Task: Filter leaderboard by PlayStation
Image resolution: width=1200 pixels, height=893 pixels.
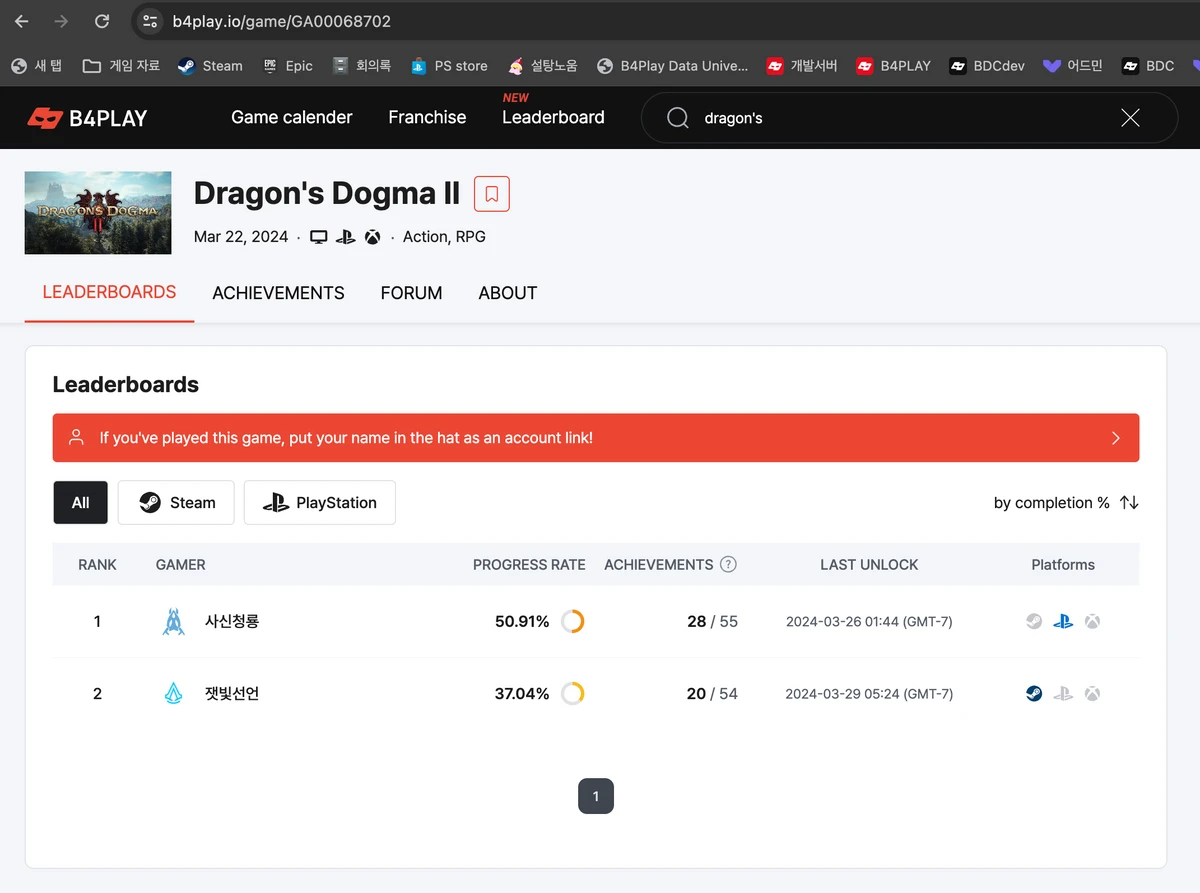Action: (x=320, y=502)
